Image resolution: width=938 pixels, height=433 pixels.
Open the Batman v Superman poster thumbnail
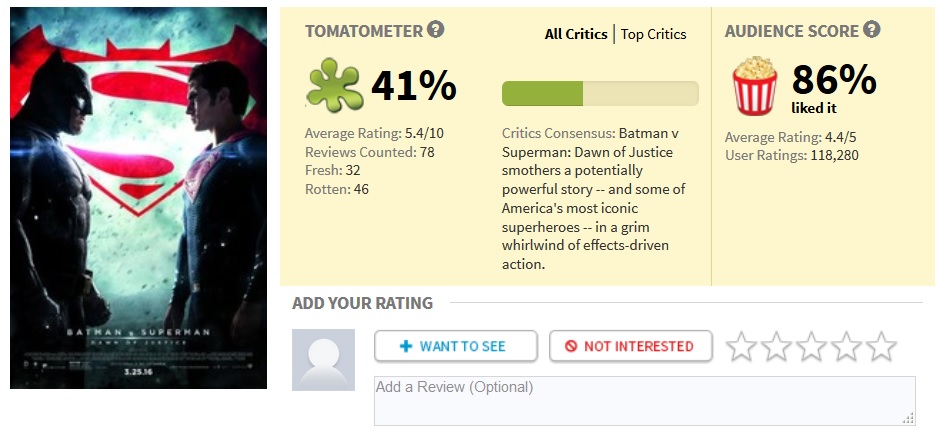(138, 198)
